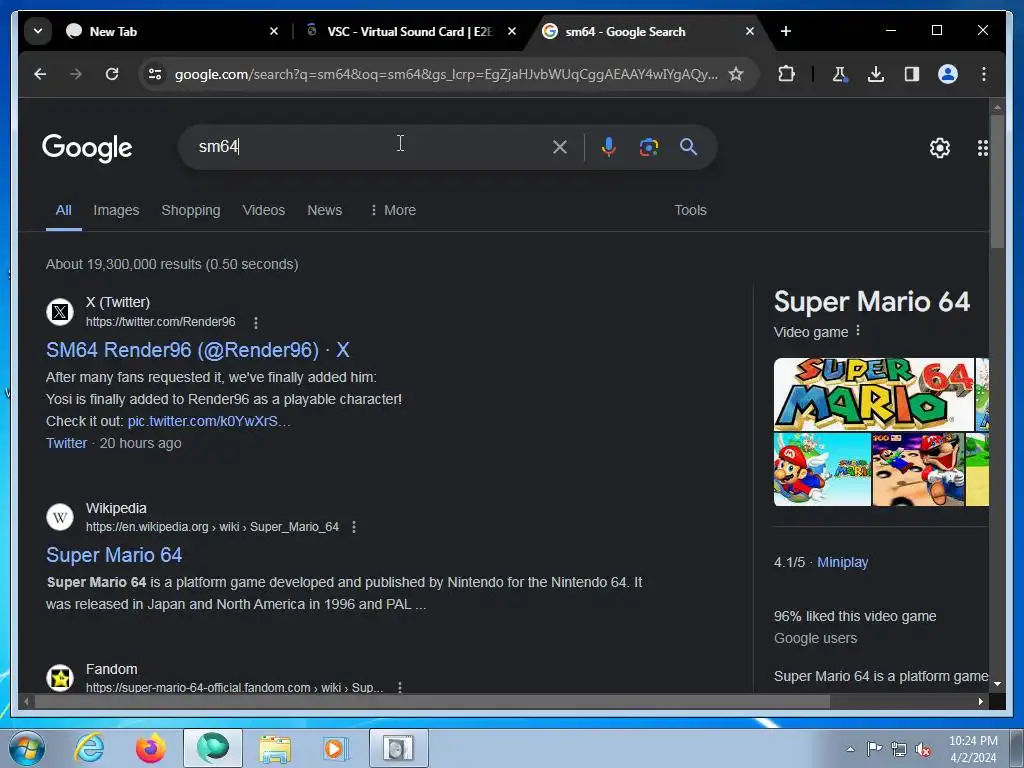Viewport: 1024px width, 768px height.
Task: Switch to the New Tab tab
Action: tap(170, 31)
